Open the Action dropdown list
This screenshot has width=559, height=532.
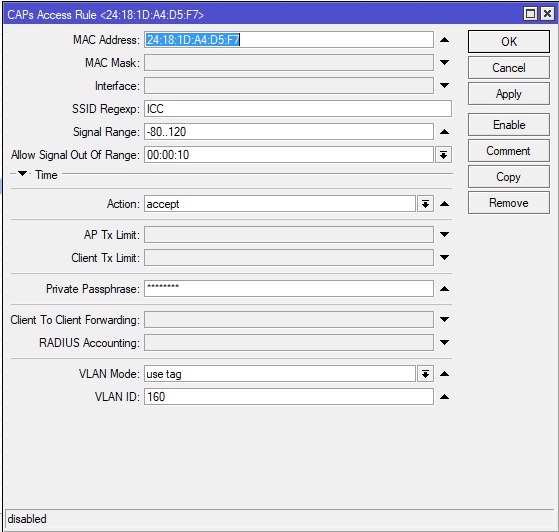(425, 204)
